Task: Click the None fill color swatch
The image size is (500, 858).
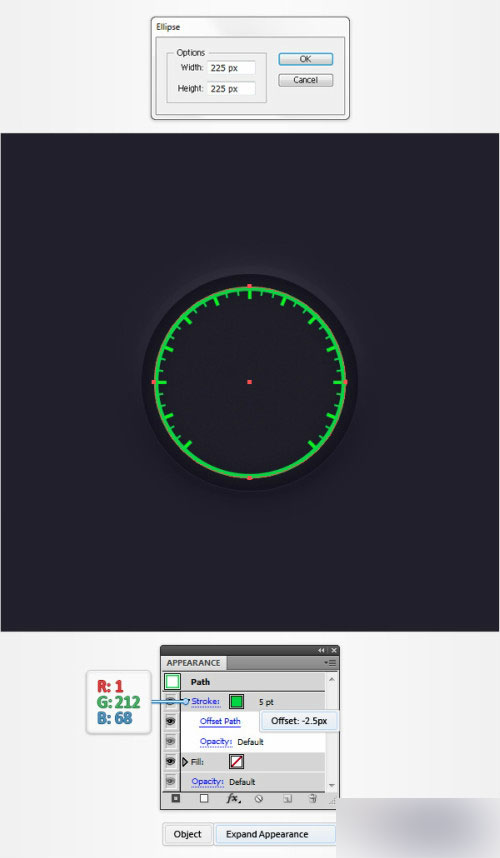Action: click(x=236, y=761)
